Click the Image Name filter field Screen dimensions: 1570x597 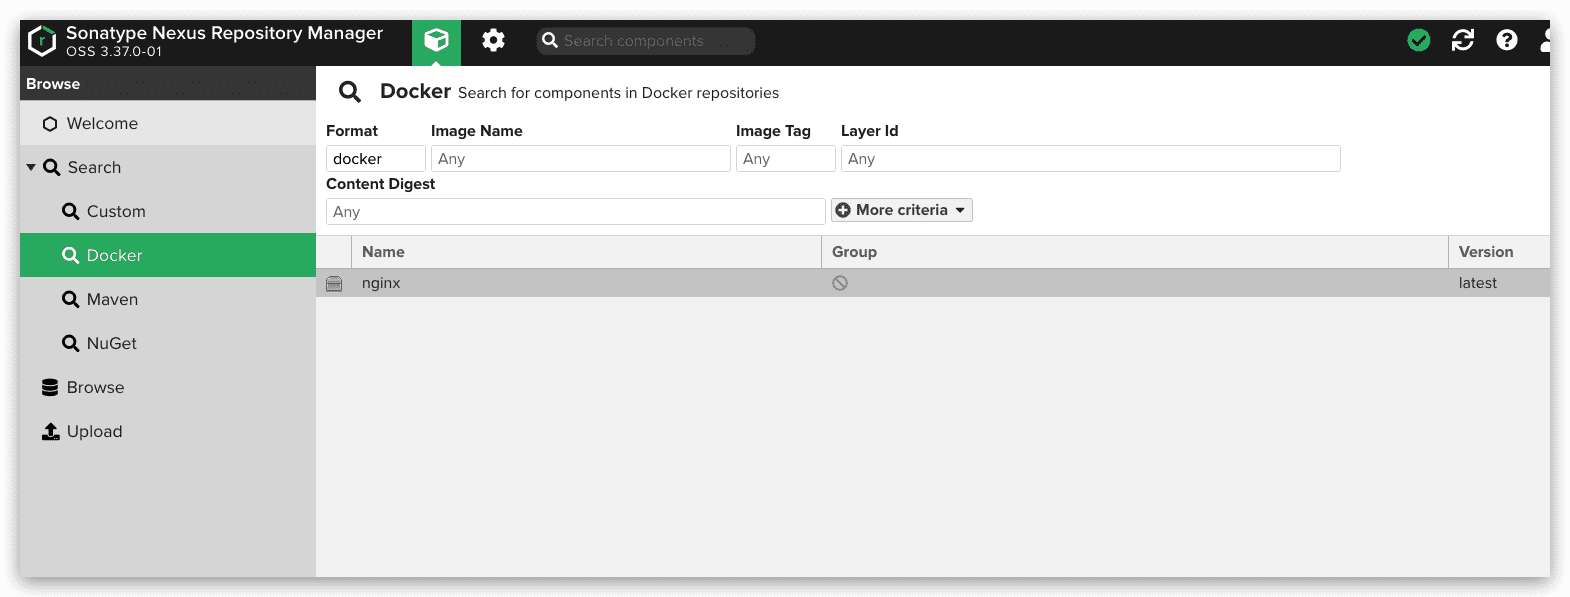[x=580, y=159]
